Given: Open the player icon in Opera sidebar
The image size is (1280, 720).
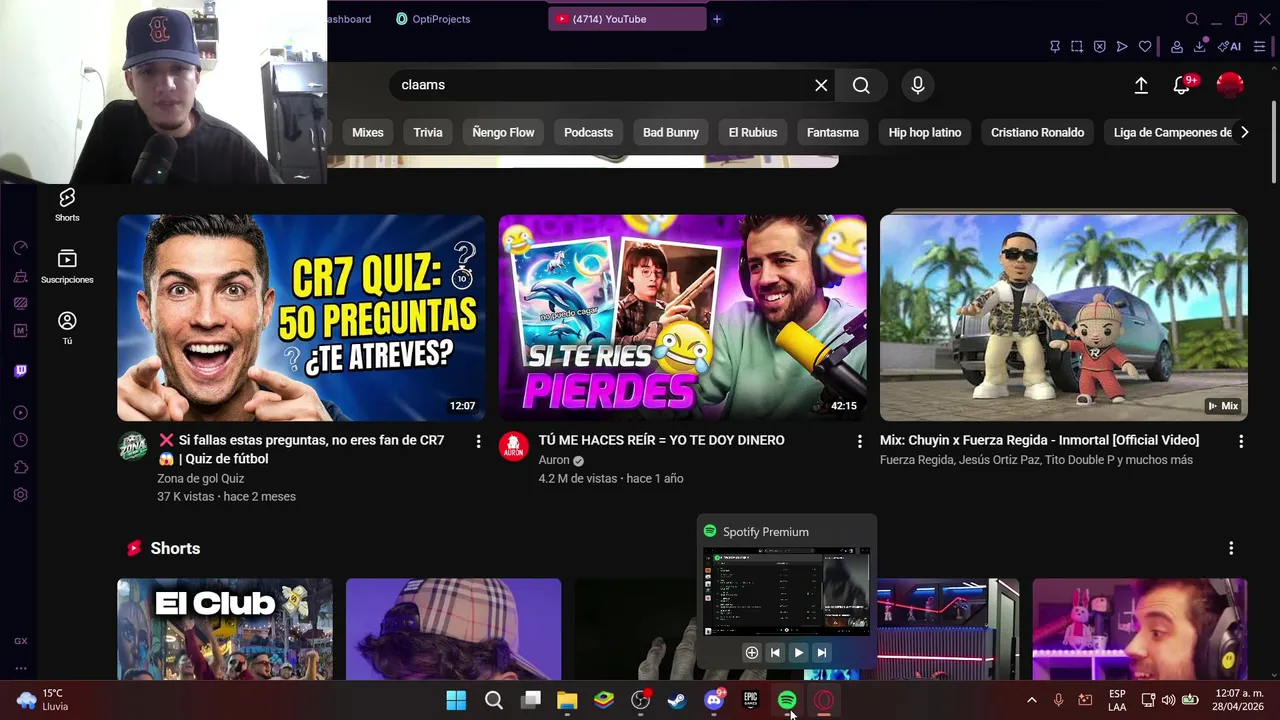Looking at the screenshot, I should (x=20, y=412).
